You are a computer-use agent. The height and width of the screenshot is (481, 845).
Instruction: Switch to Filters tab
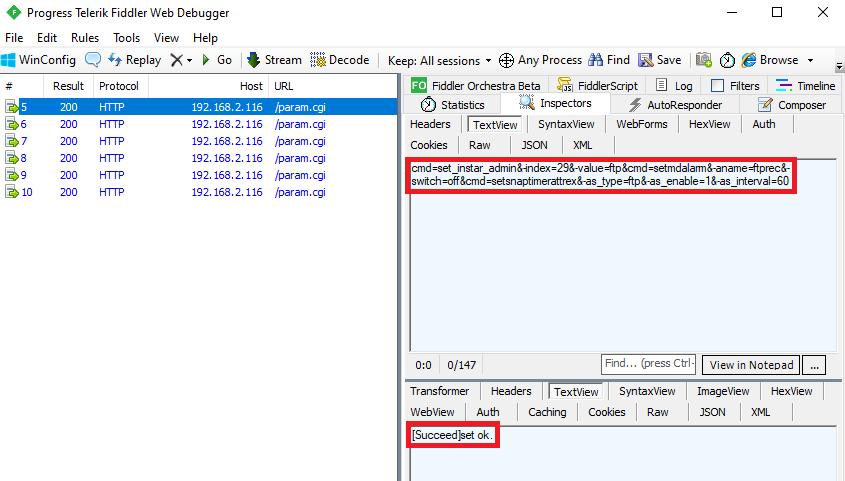(x=735, y=86)
